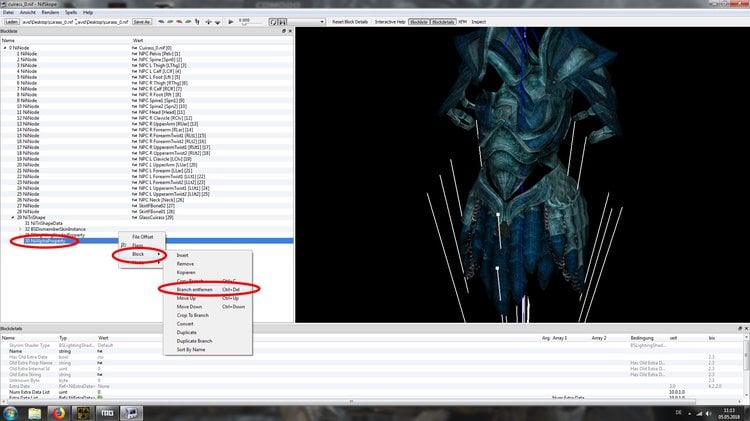Toggle the Blockdetails panel button

pos(443,22)
